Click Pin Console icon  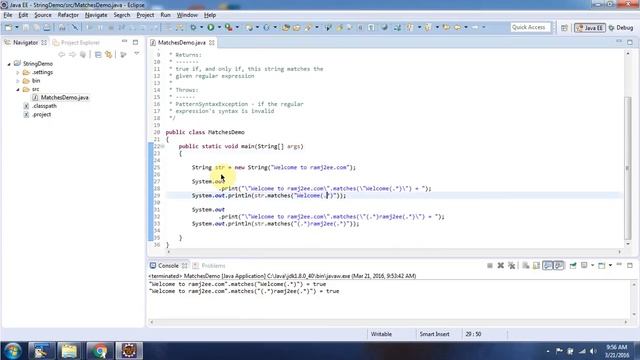573,266
